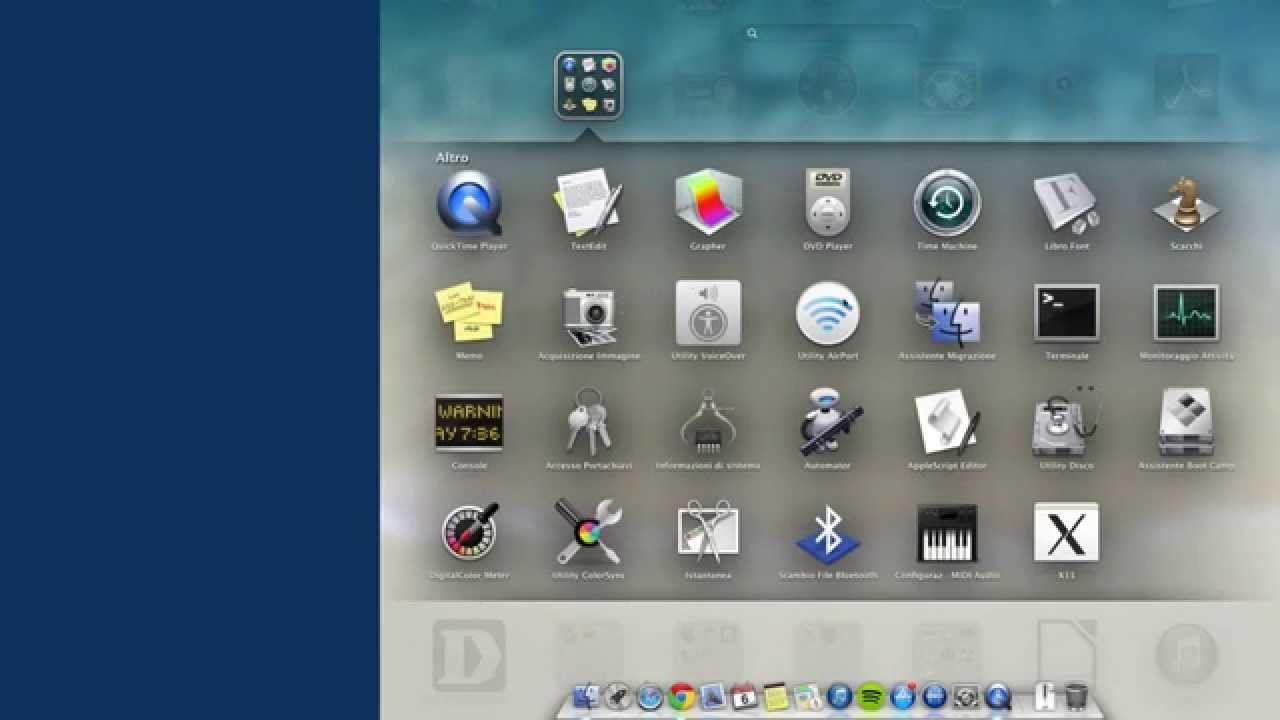The width and height of the screenshot is (1280, 720).
Task: Open Configurazione MIDI Audio
Action: [x=947, y=533]
